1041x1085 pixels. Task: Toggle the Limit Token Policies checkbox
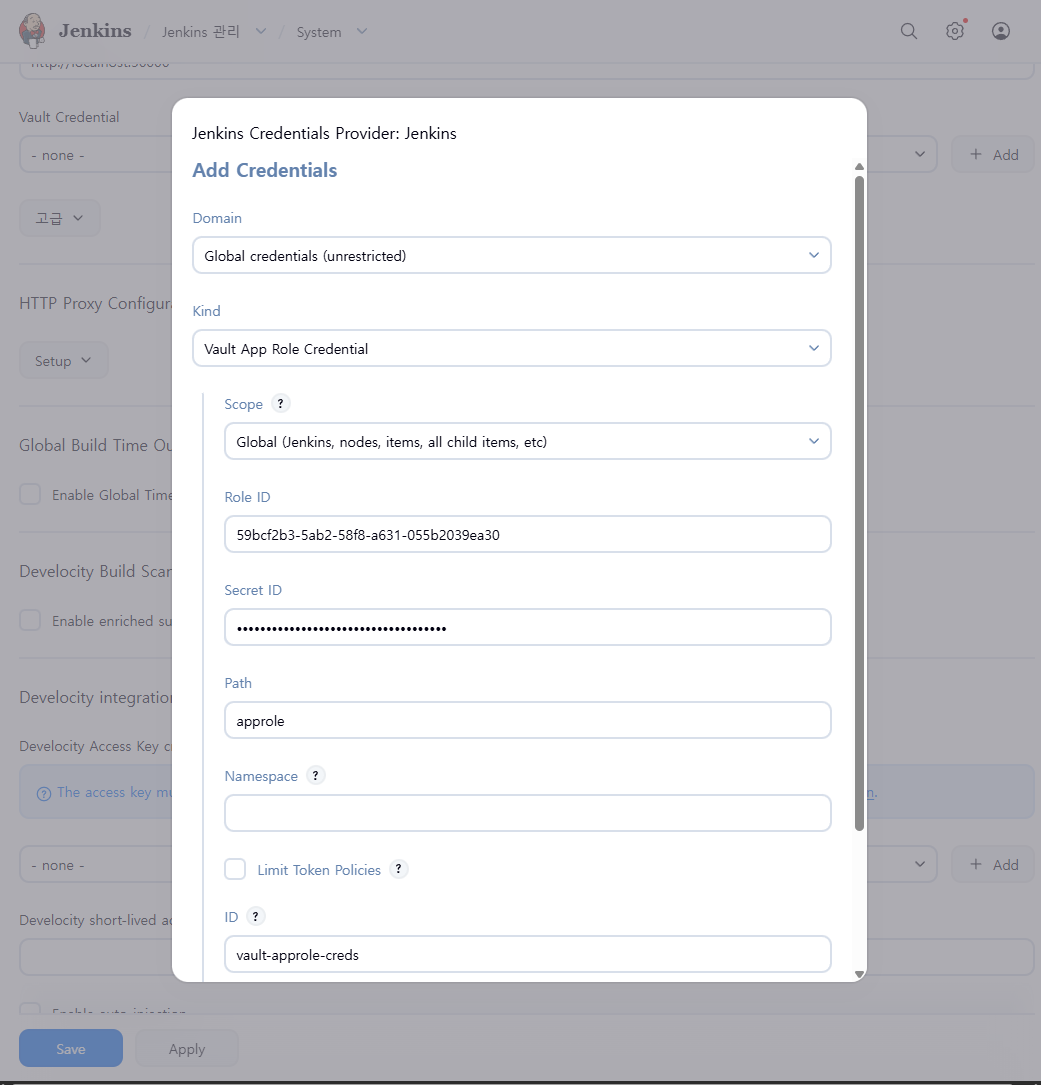(x=235, y=869)
